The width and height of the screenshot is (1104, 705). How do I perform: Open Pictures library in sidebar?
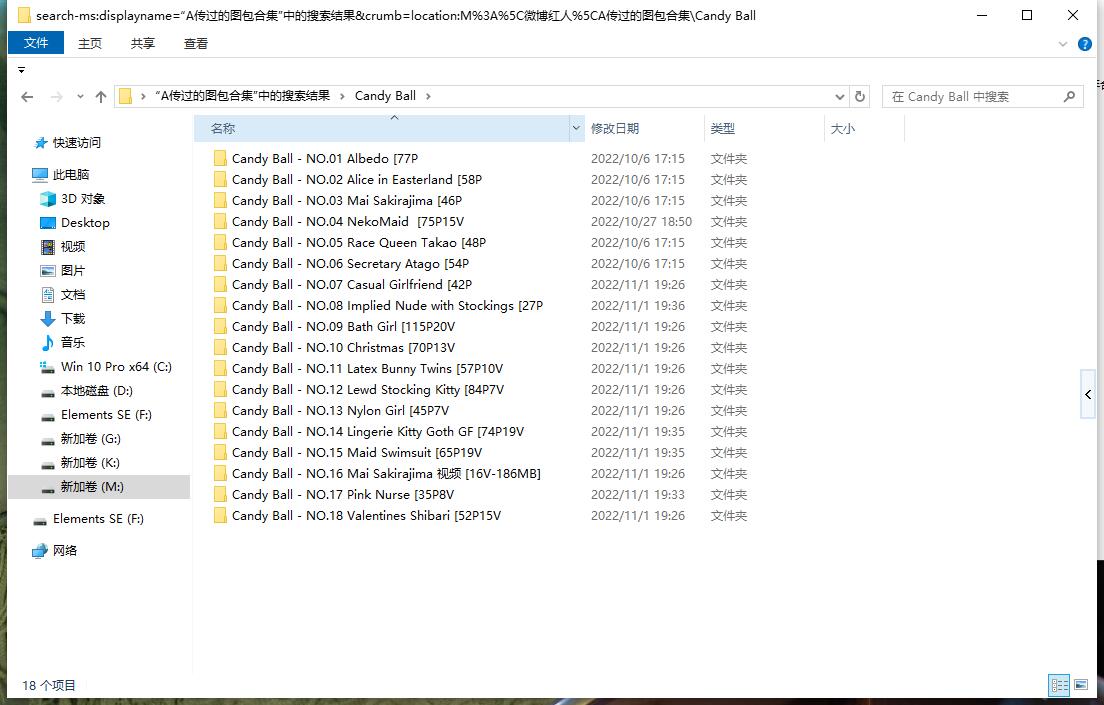(63, 270)
